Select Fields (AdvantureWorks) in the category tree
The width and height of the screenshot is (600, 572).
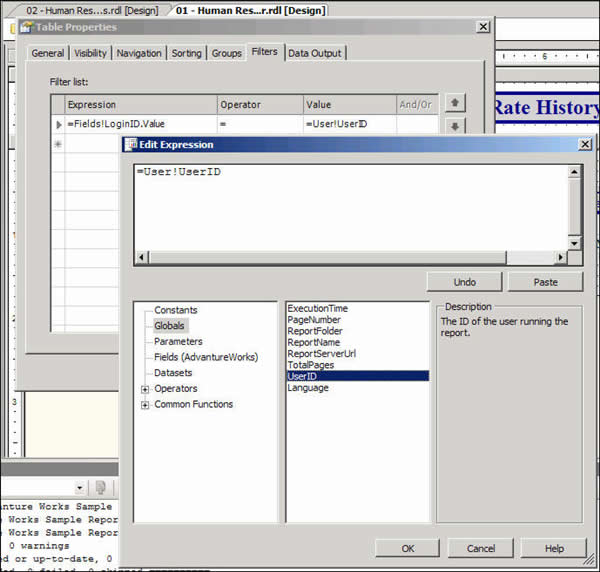pos(205,357)
